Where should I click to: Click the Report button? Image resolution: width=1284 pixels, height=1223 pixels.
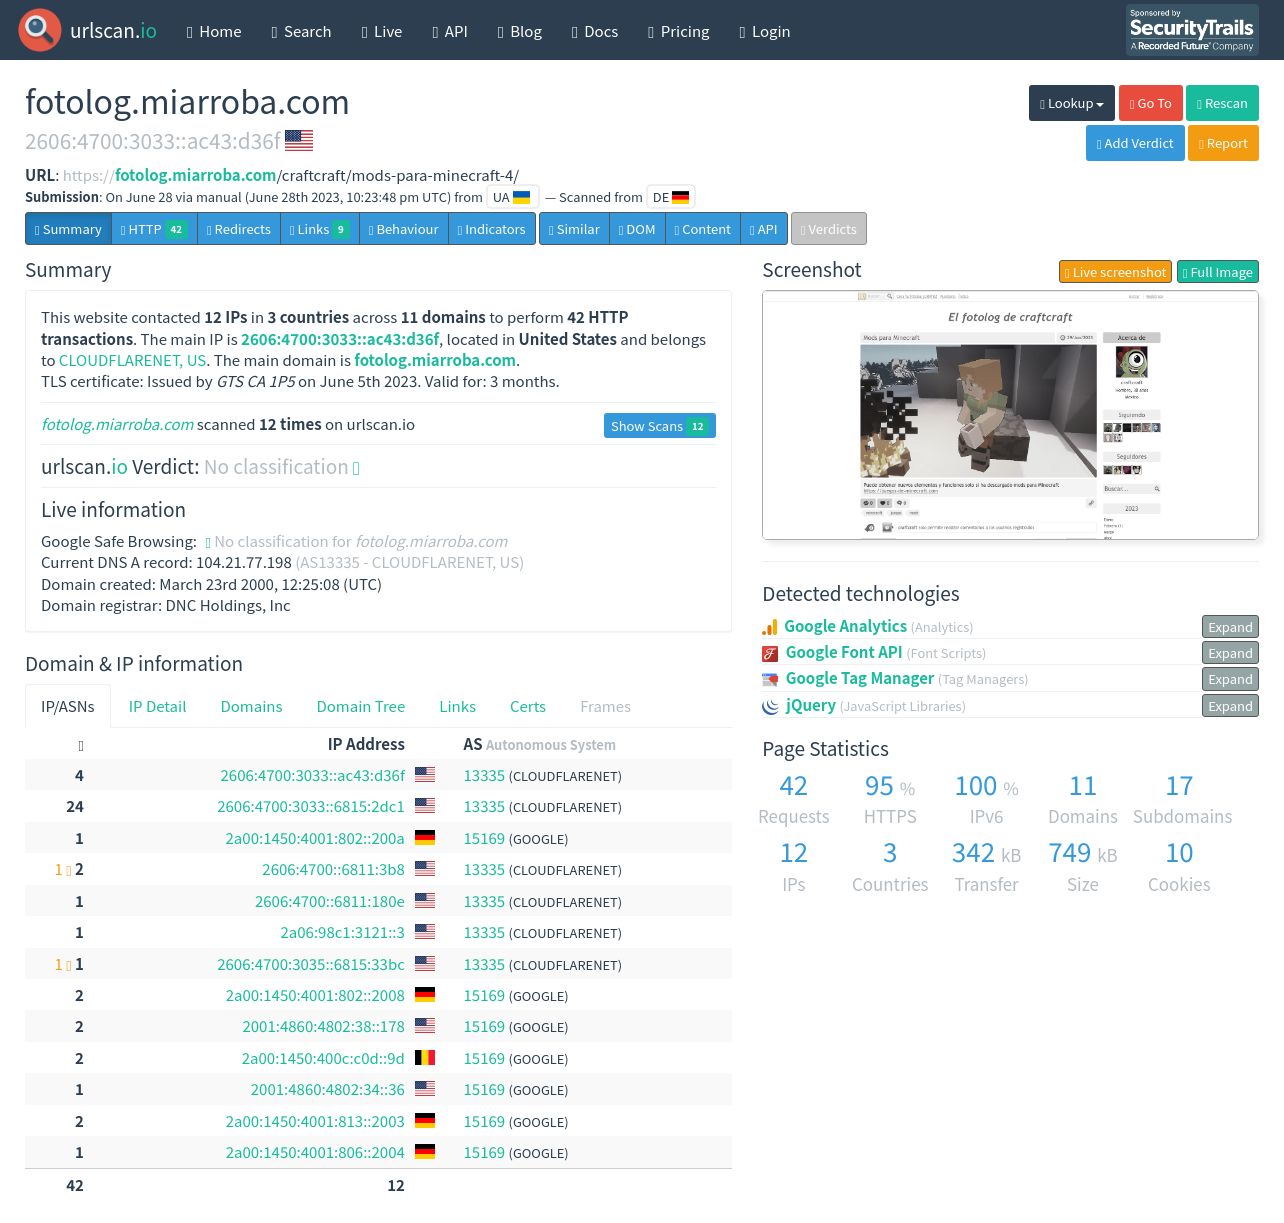tap(1223, 143)
